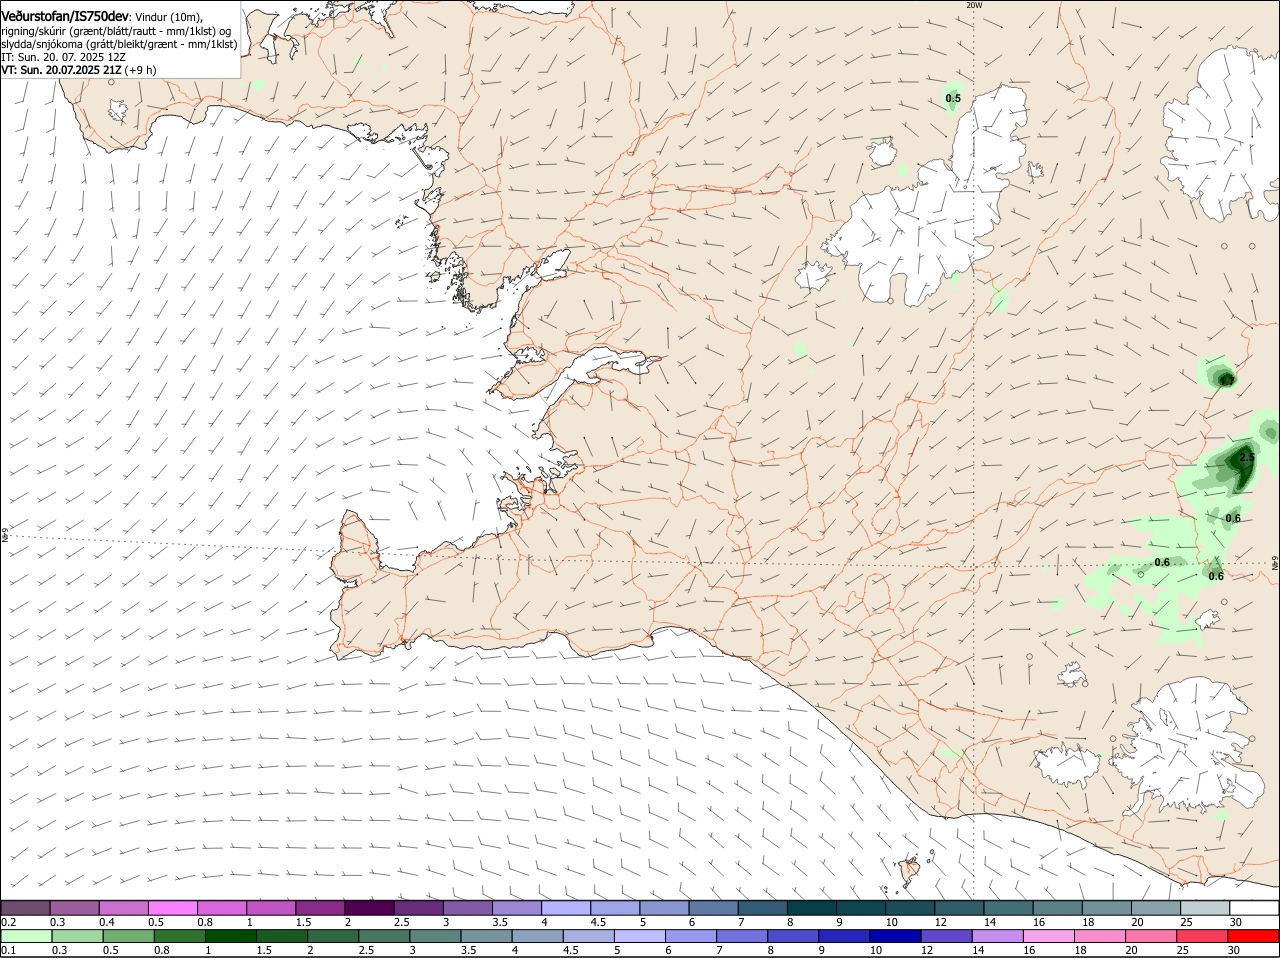Select the valid time line 'VT: Sun. 20.07.2025 21Z (+9 h)'

[78, 70]
